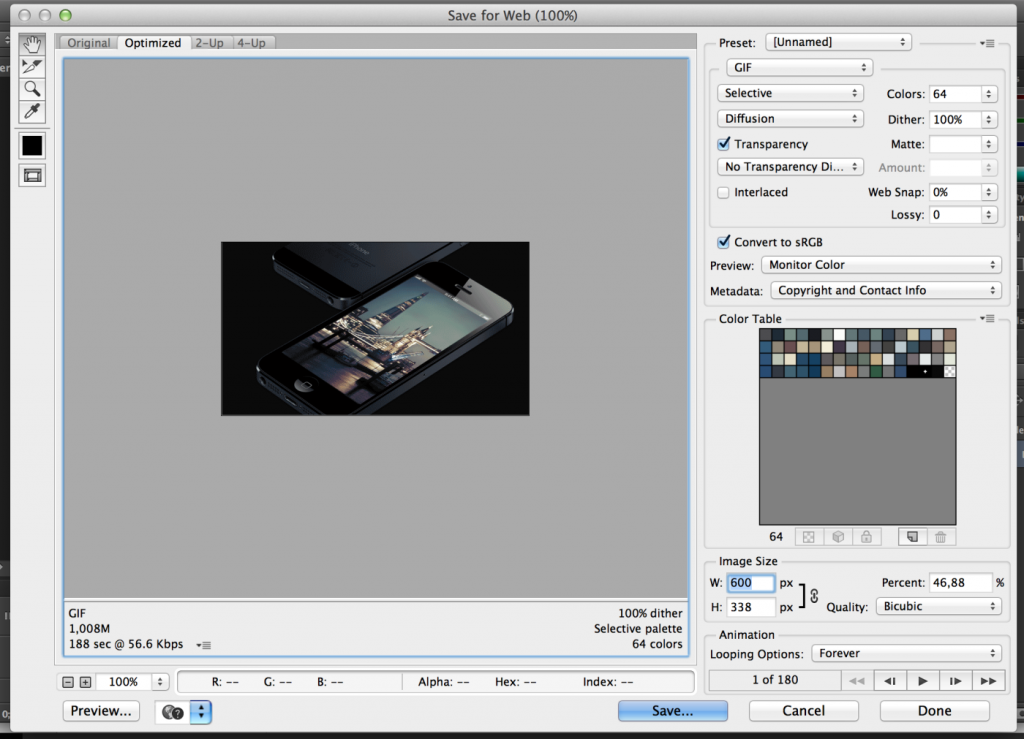Uncheck Convert to sRGB
1024x739 pixels.
click(723, 242)
